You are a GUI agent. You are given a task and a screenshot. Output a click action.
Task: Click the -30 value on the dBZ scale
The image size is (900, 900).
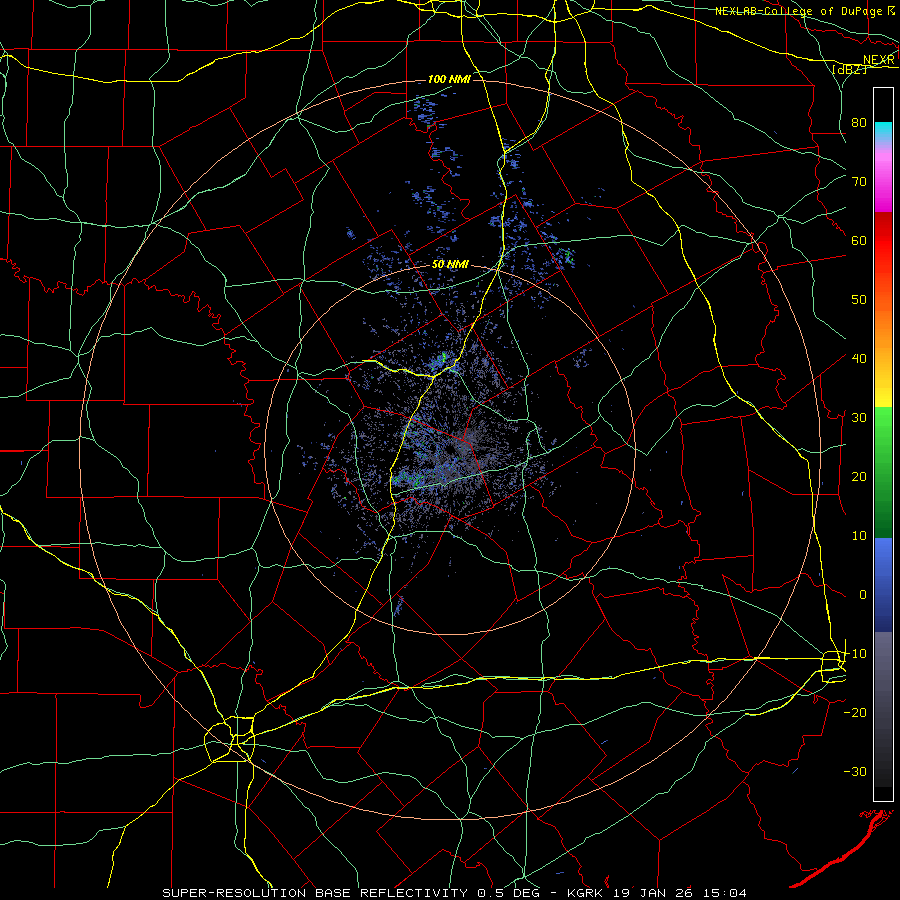tap(855, 772)
